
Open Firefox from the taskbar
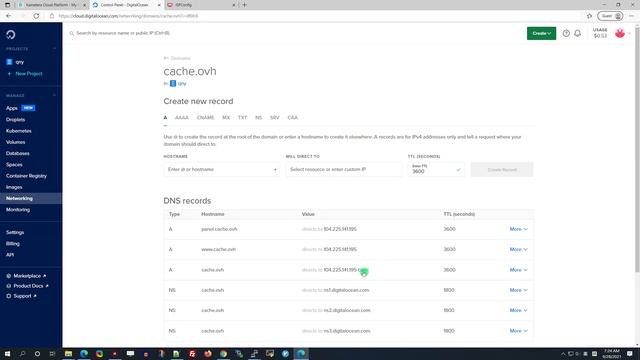(x=208, y=353)
